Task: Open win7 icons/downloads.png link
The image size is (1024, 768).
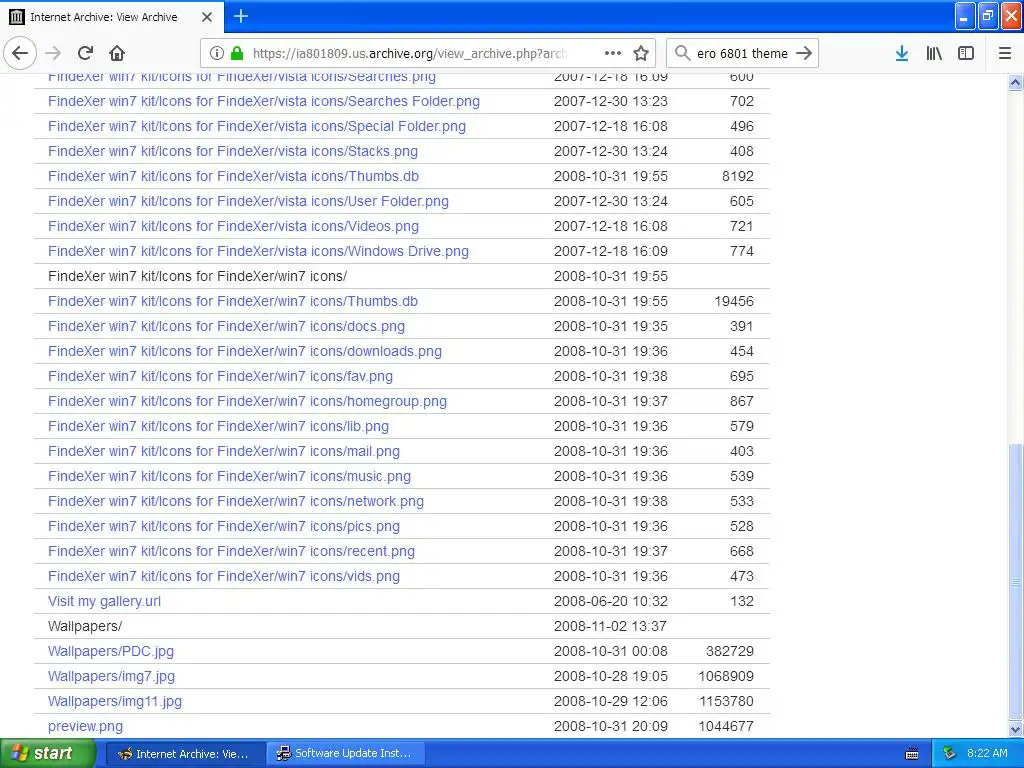Action: click(245, 351)
